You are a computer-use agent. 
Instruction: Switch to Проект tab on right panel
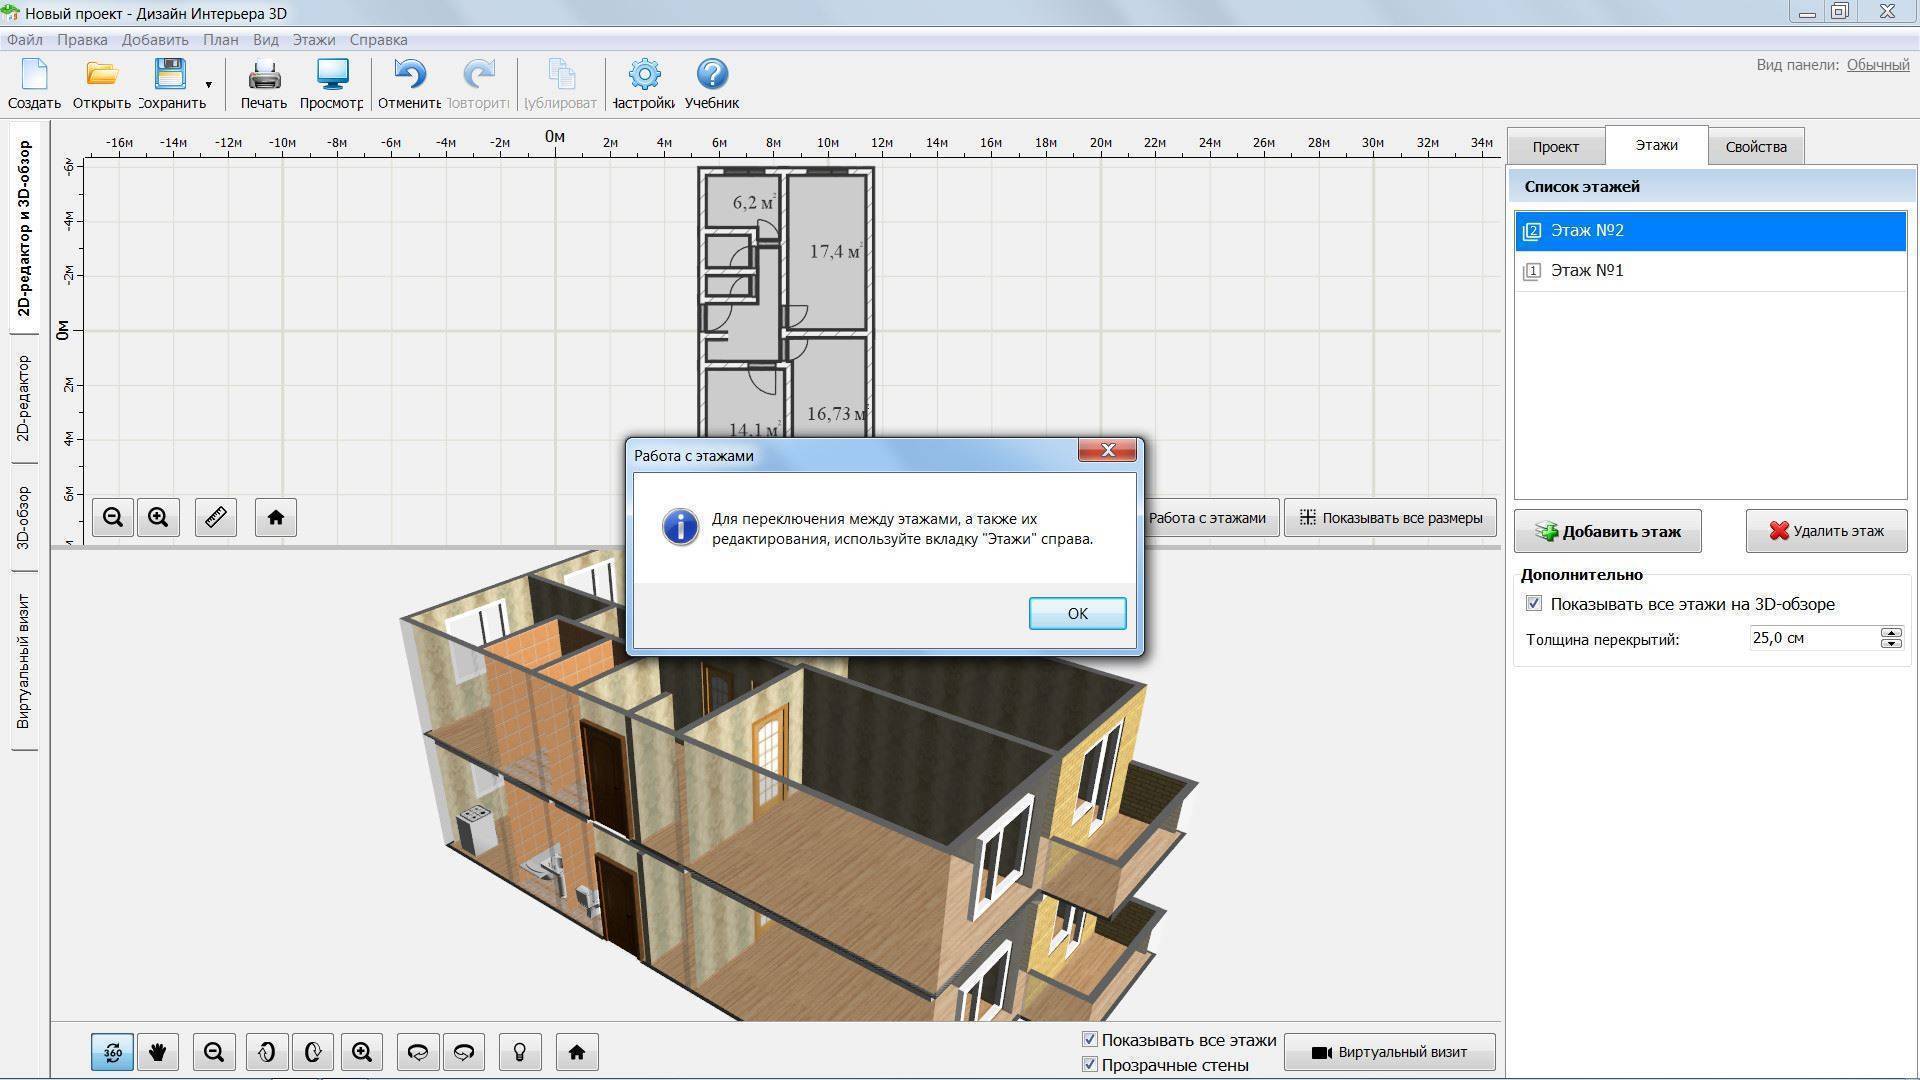(x=1556, y=146)
